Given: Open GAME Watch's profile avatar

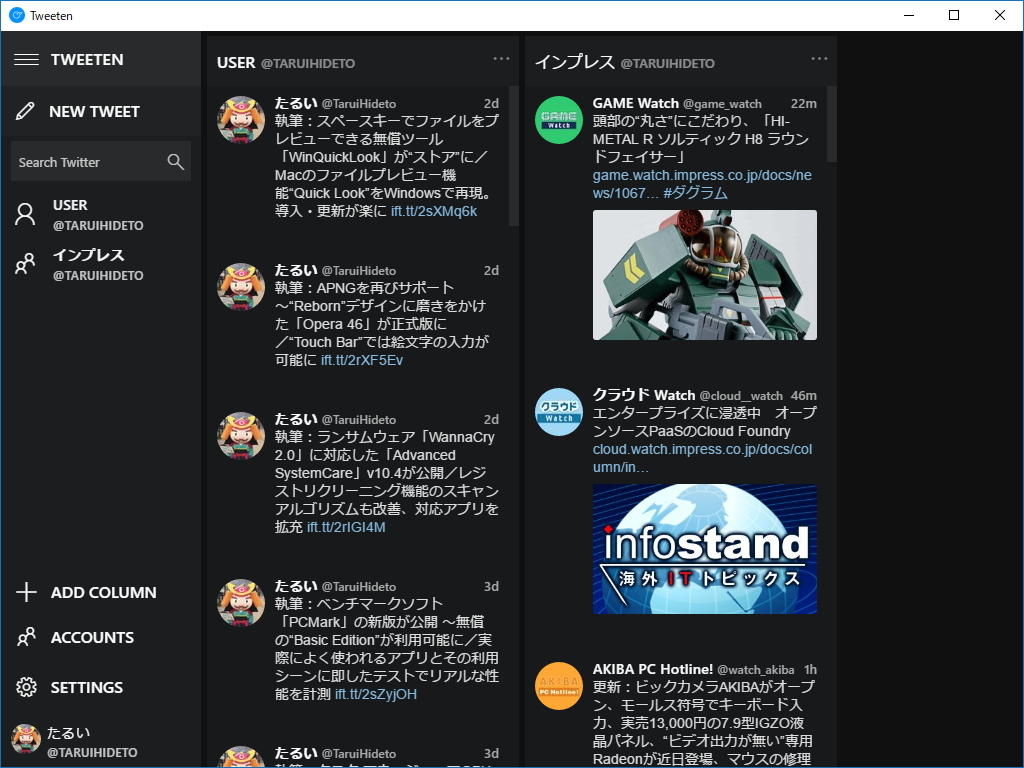Looking at the screenshot, I should point(558,119).
